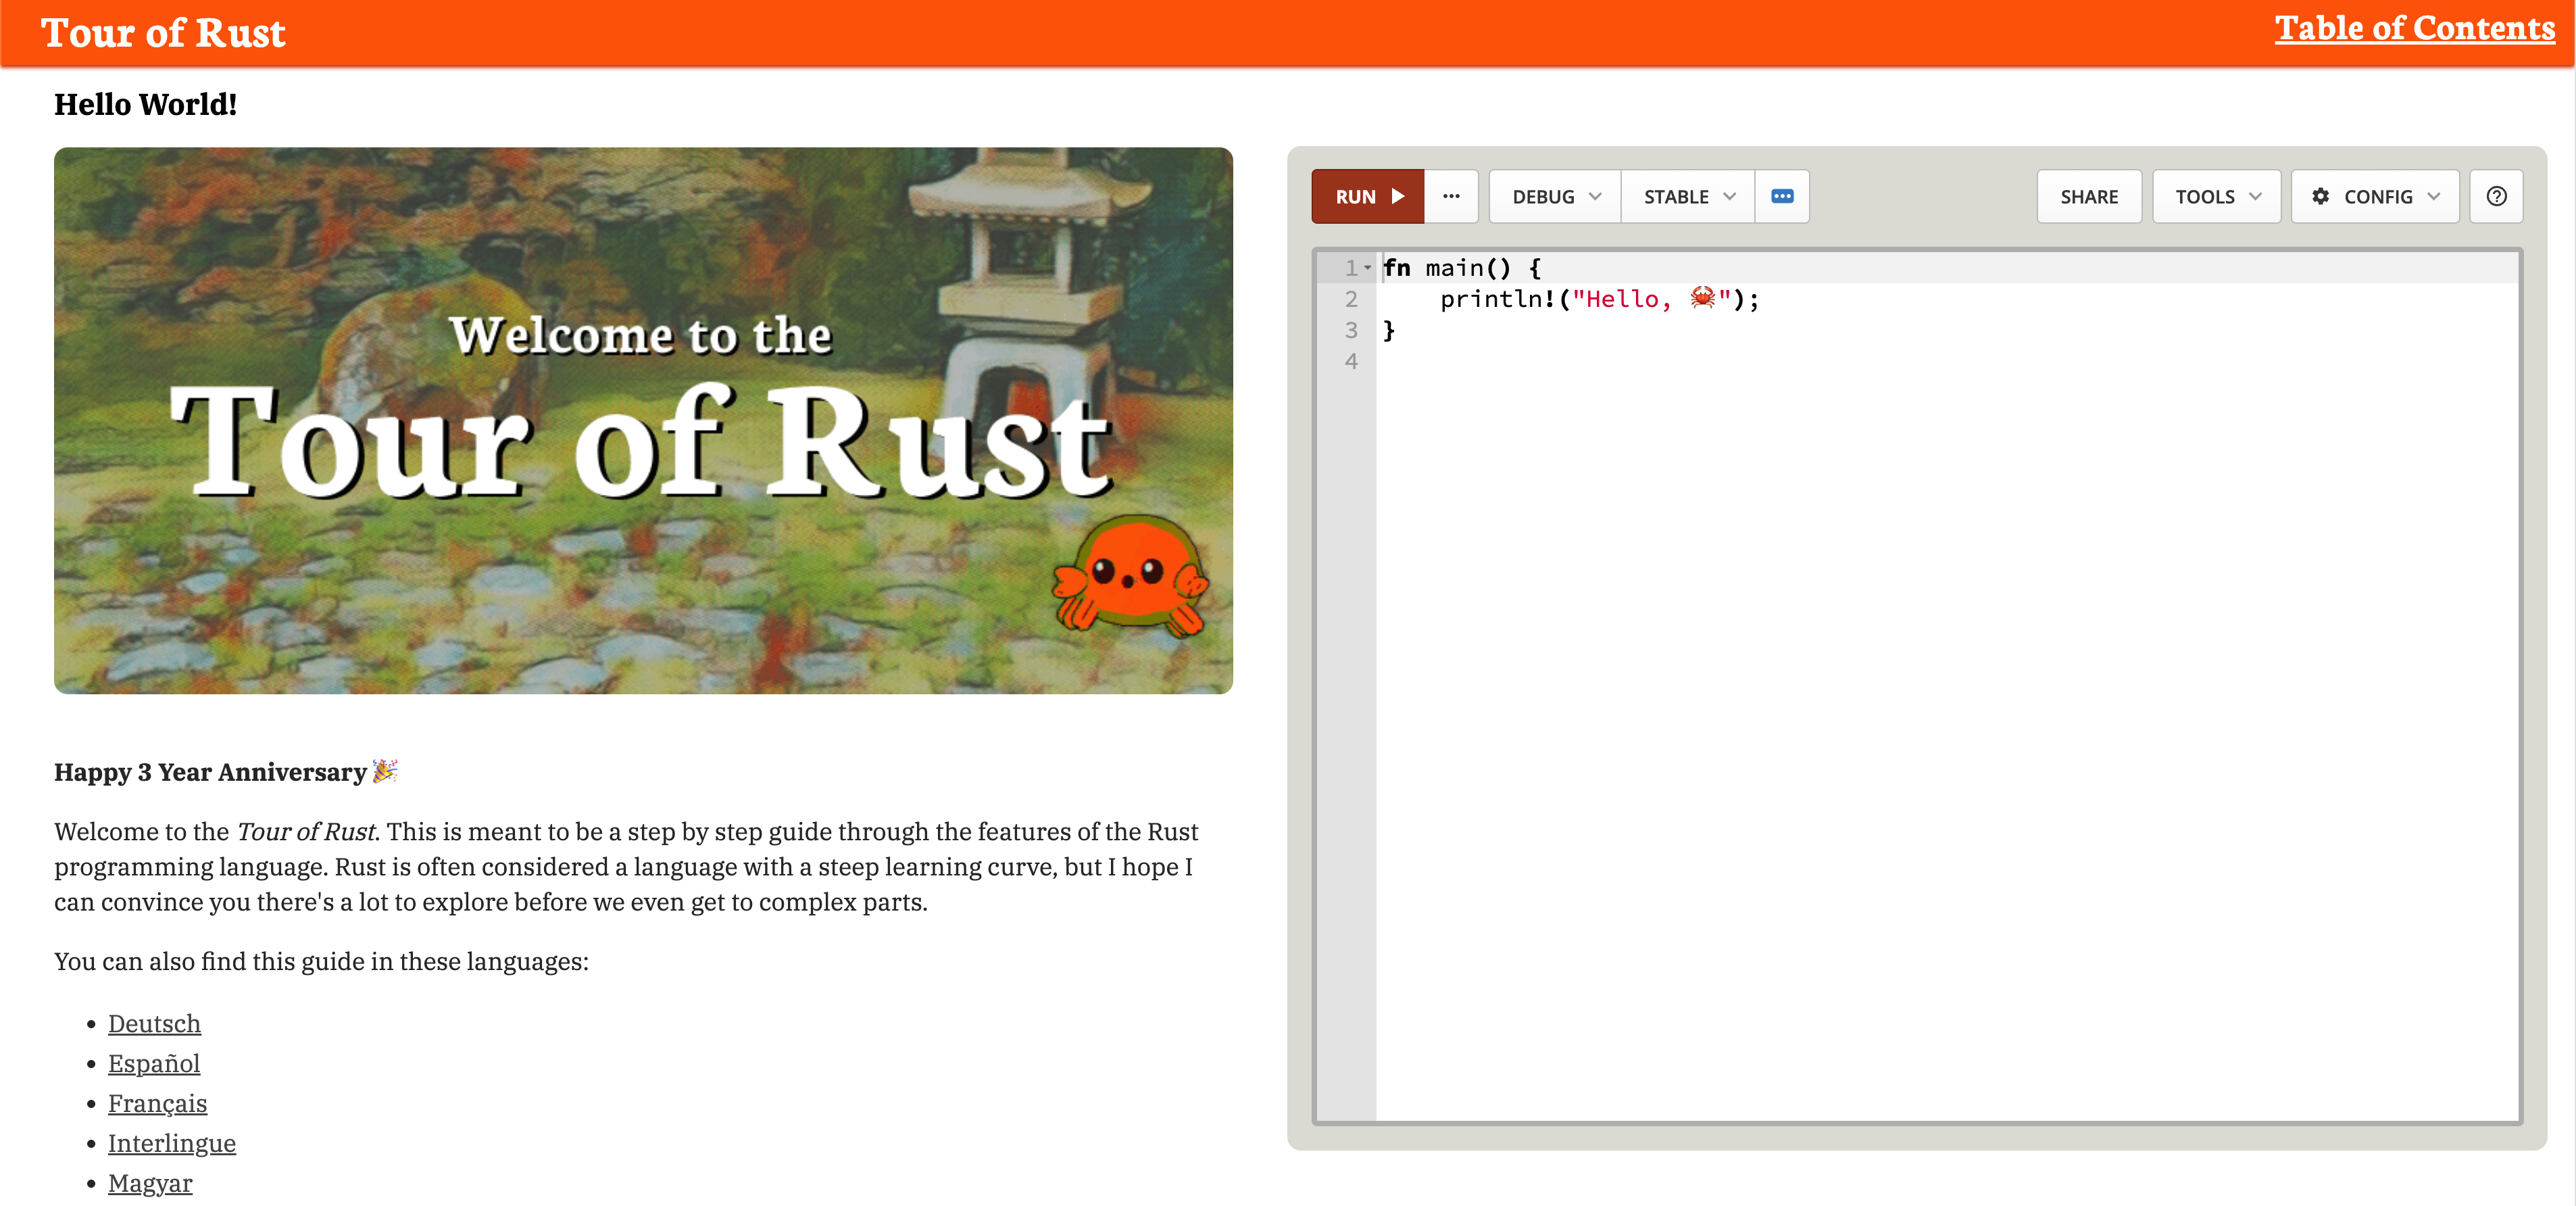Screen dimensions: 2576x1206
Task: Open the Français translation link
Action: 157,1104
